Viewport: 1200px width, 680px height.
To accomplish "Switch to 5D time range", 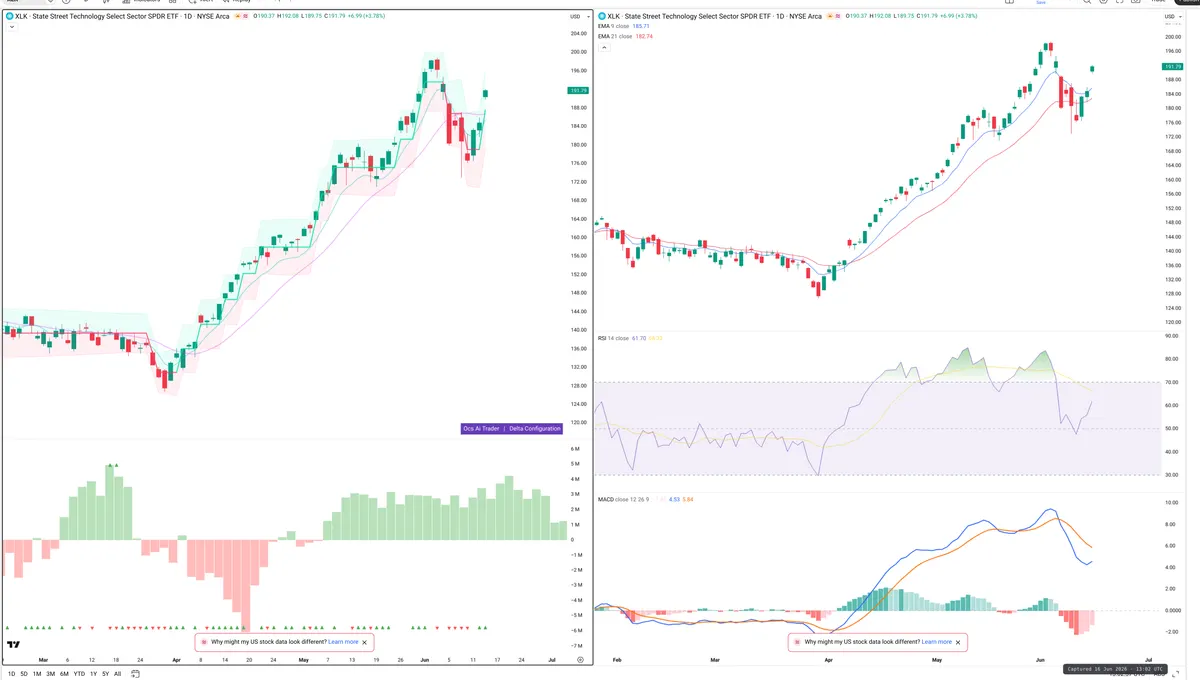I will coord(24,674).
